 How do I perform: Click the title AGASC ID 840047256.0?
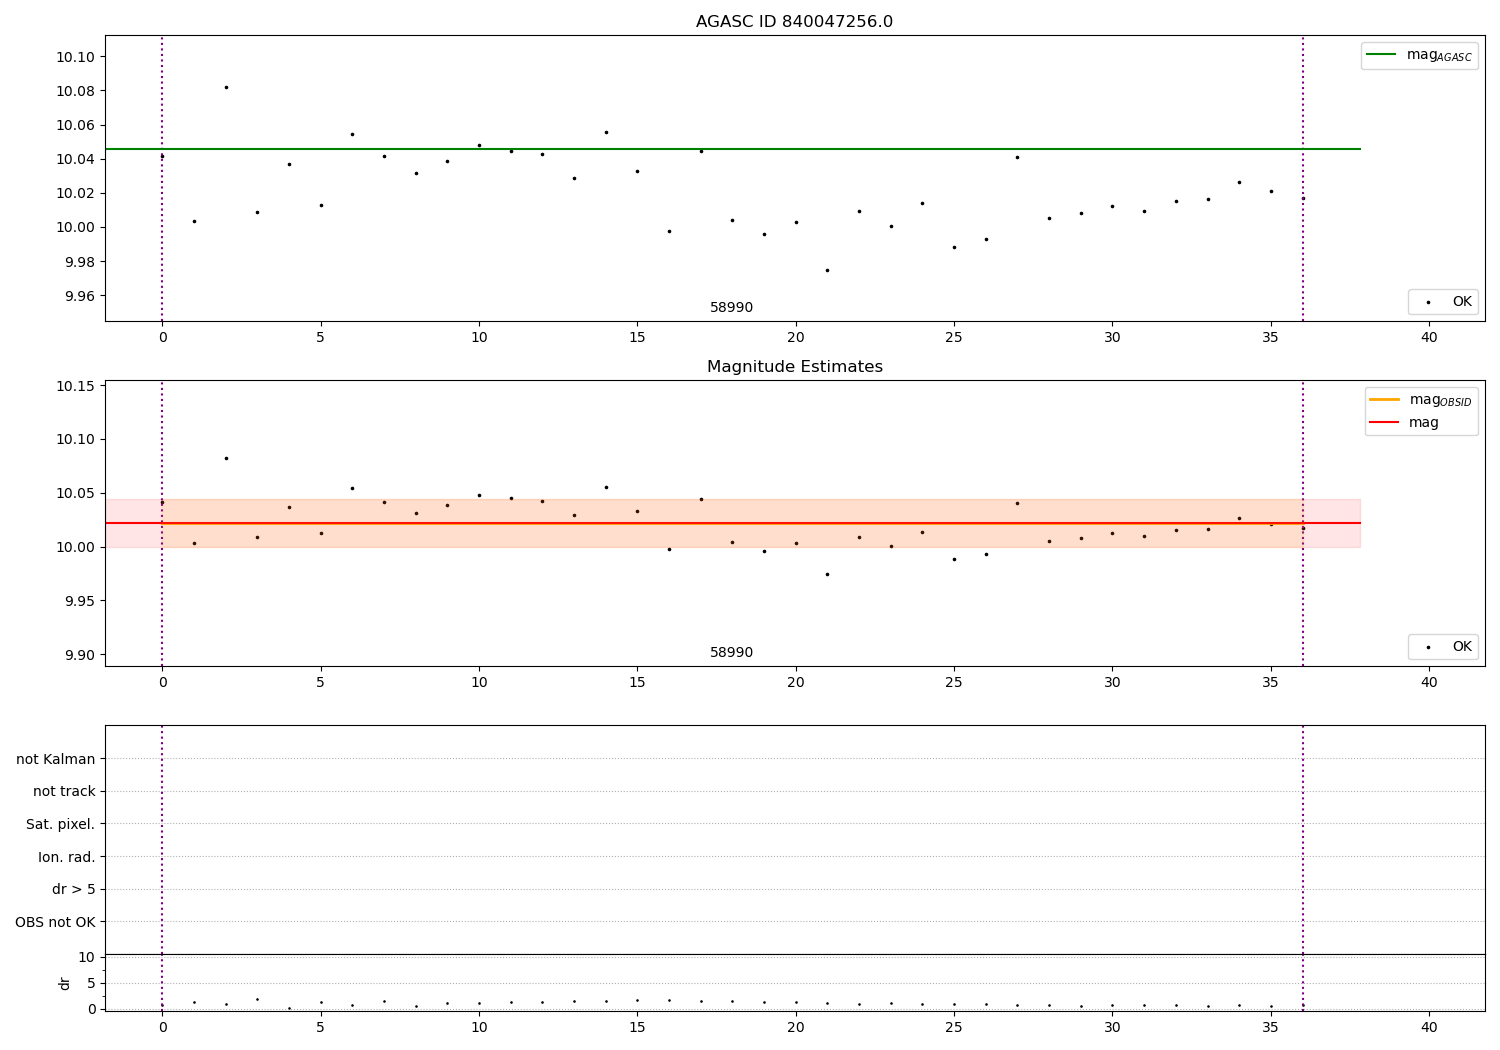point(794,22)
